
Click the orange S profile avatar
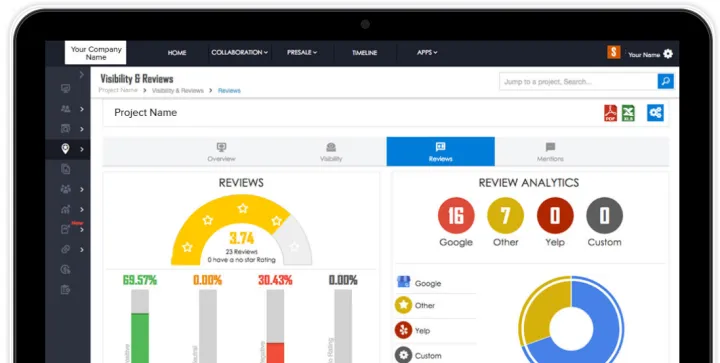tap(613, 52)
